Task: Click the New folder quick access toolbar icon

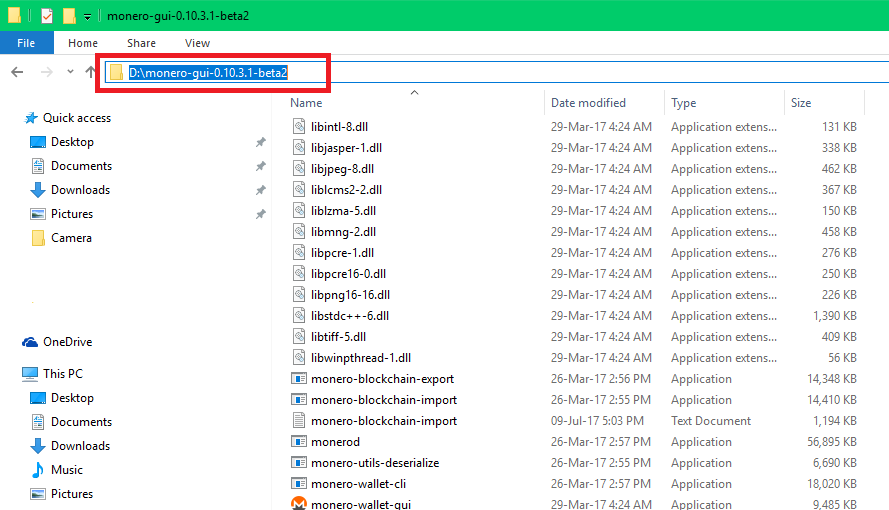Action: [x=69, y=16]
